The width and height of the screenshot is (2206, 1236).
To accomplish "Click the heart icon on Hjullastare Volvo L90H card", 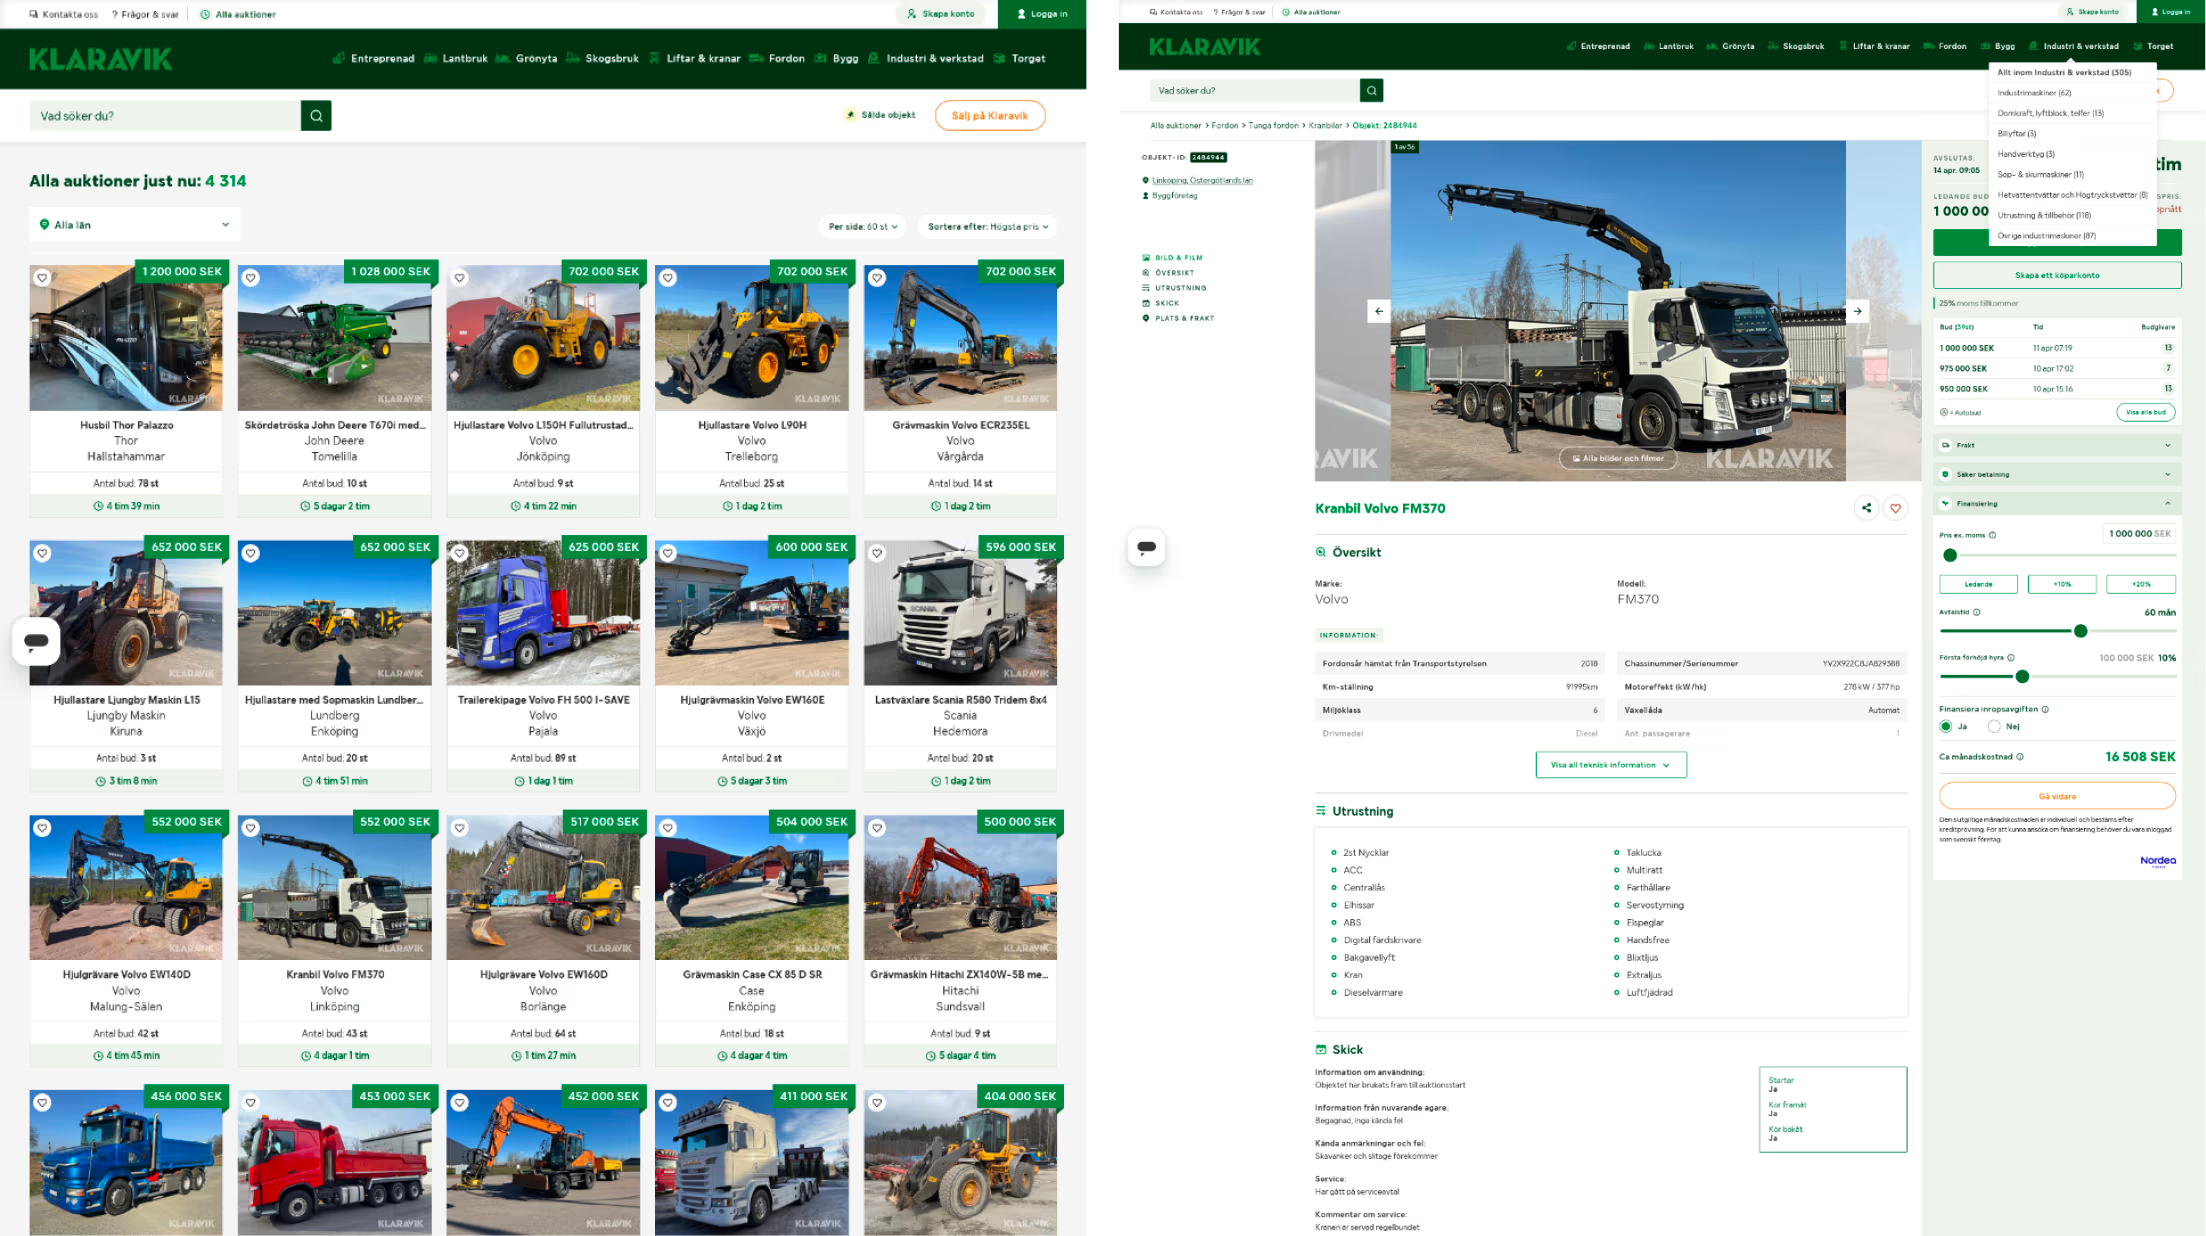I will 668,278.
